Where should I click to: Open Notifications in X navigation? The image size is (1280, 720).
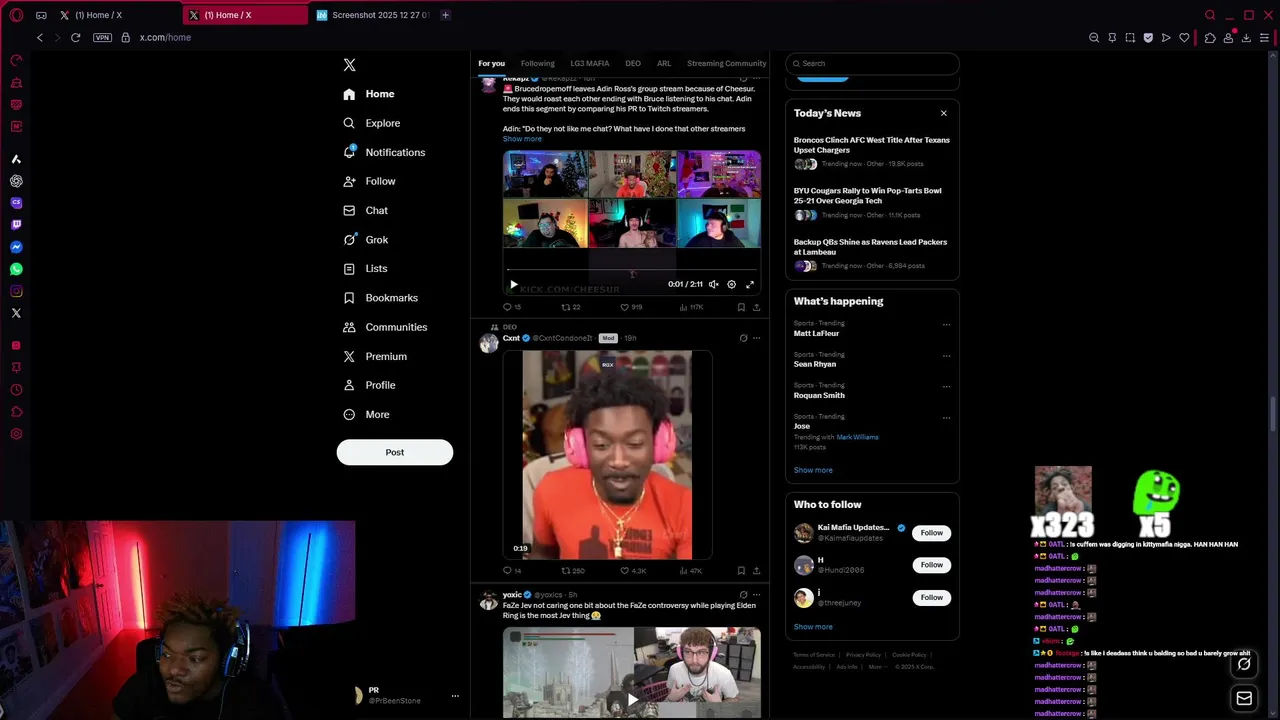point(384,152)
